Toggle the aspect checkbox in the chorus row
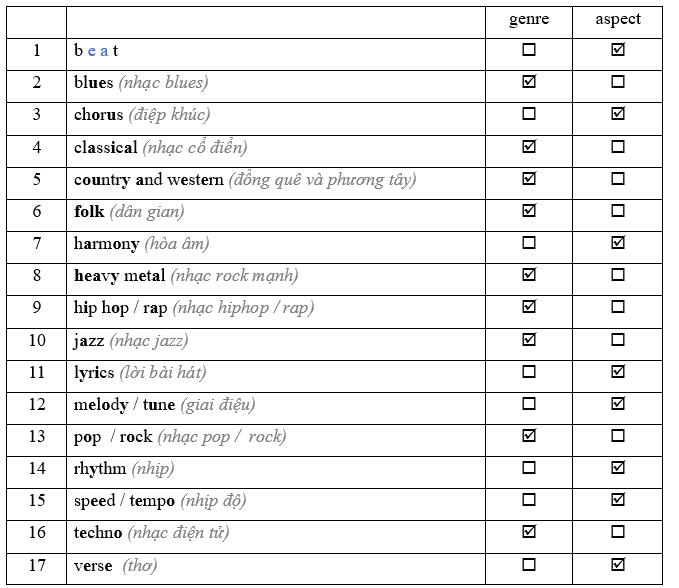Image resolution: width=679 pixels, height=588 pixels. click(618, 114)
